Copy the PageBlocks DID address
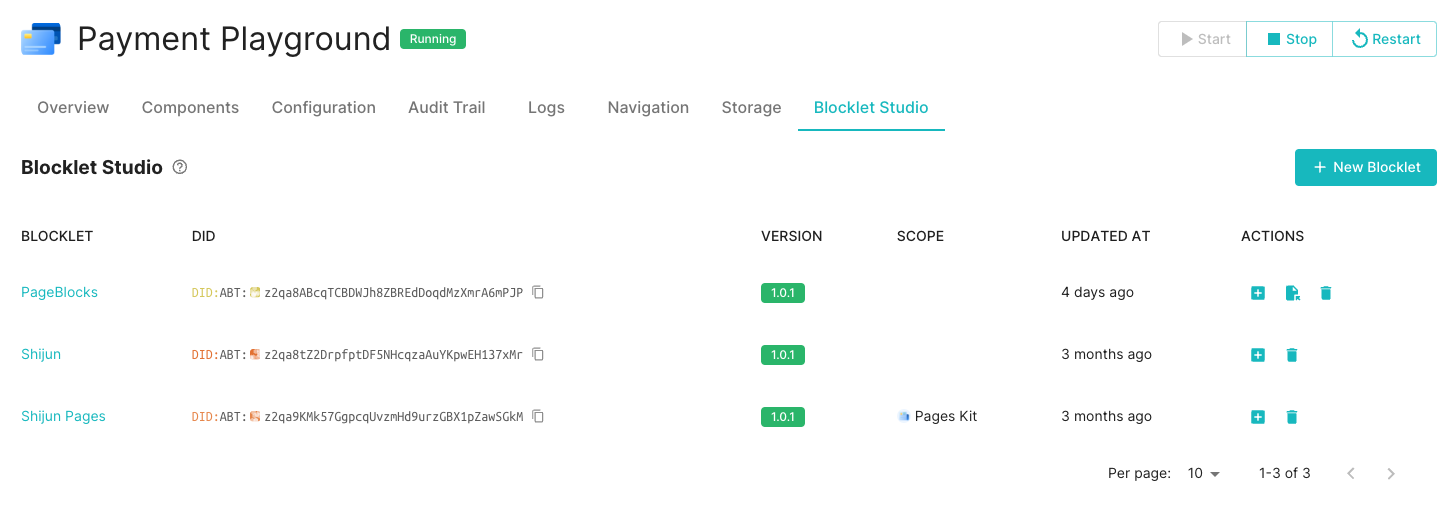Viewport: 1453px width, 519px height. [x=538, y=293]
